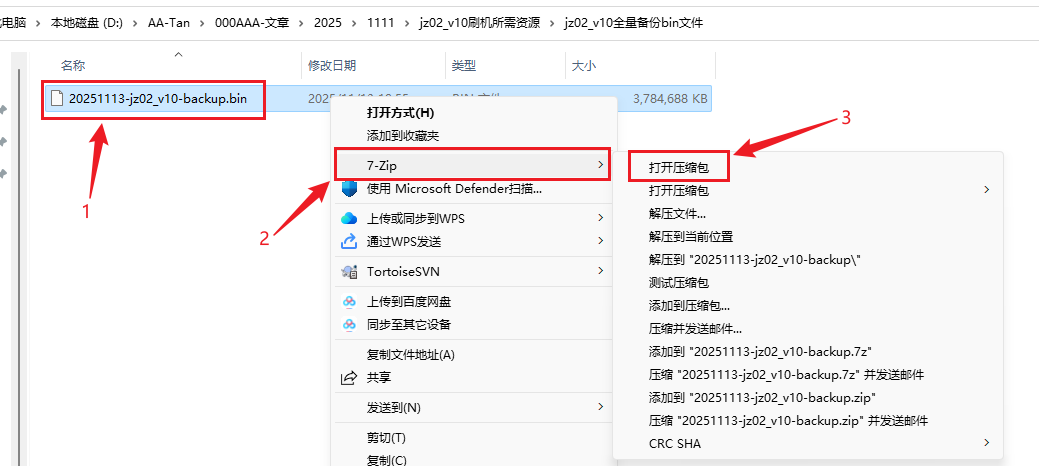1039x466 pixels.
Task: Click the WPS cloud upload icon
Action: tap(349, 218)
